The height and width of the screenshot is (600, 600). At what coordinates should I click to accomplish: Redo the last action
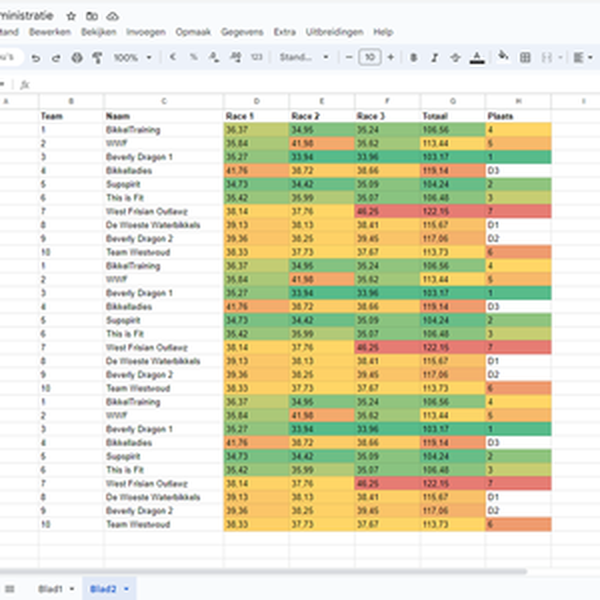pyautogui.click(x=56, y=58)
